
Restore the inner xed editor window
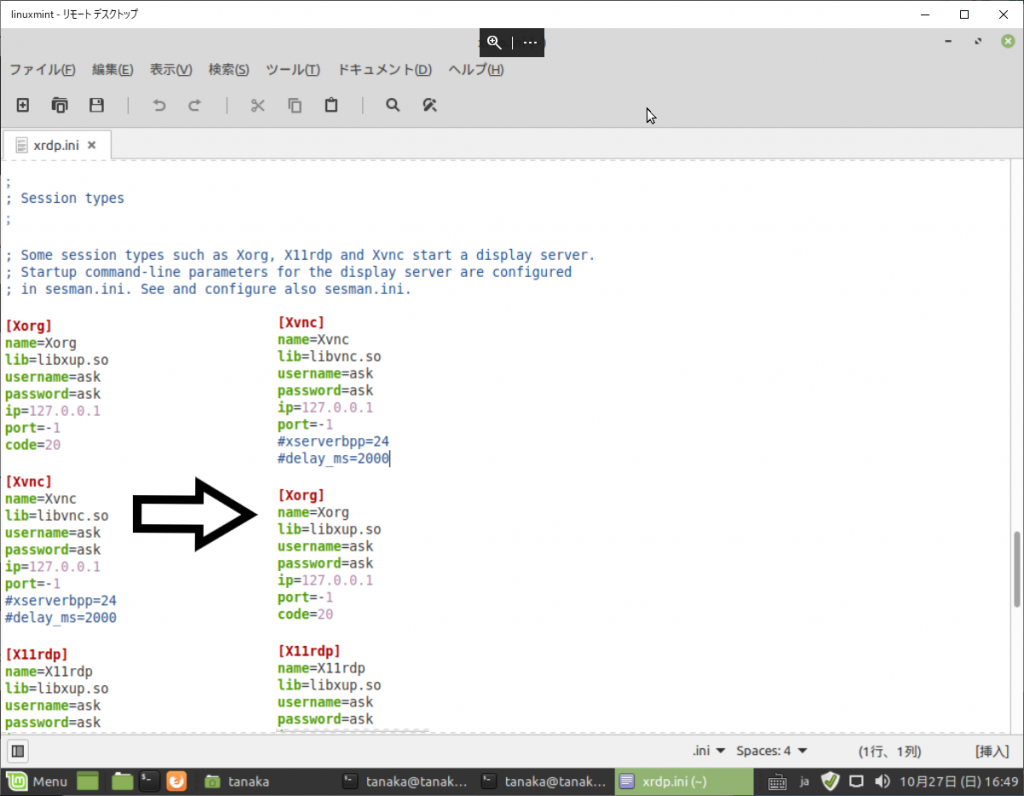(978, 41)
